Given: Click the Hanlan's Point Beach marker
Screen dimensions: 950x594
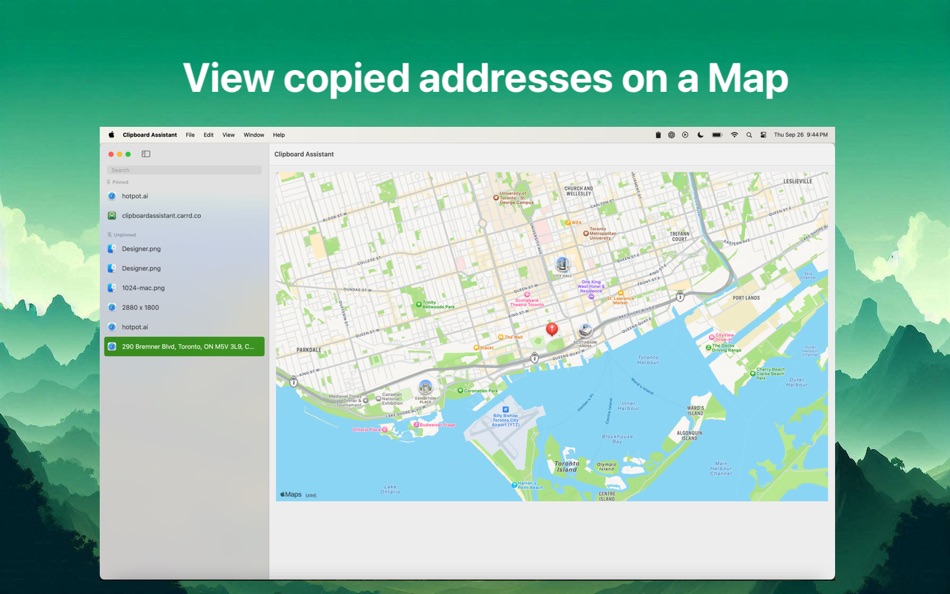Looking at the screenshot, I should pos(514,485).
